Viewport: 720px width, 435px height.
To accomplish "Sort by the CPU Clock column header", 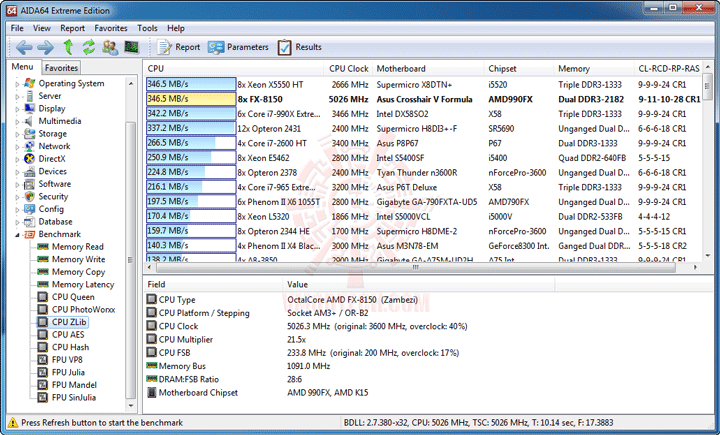I will click(348, 68).
